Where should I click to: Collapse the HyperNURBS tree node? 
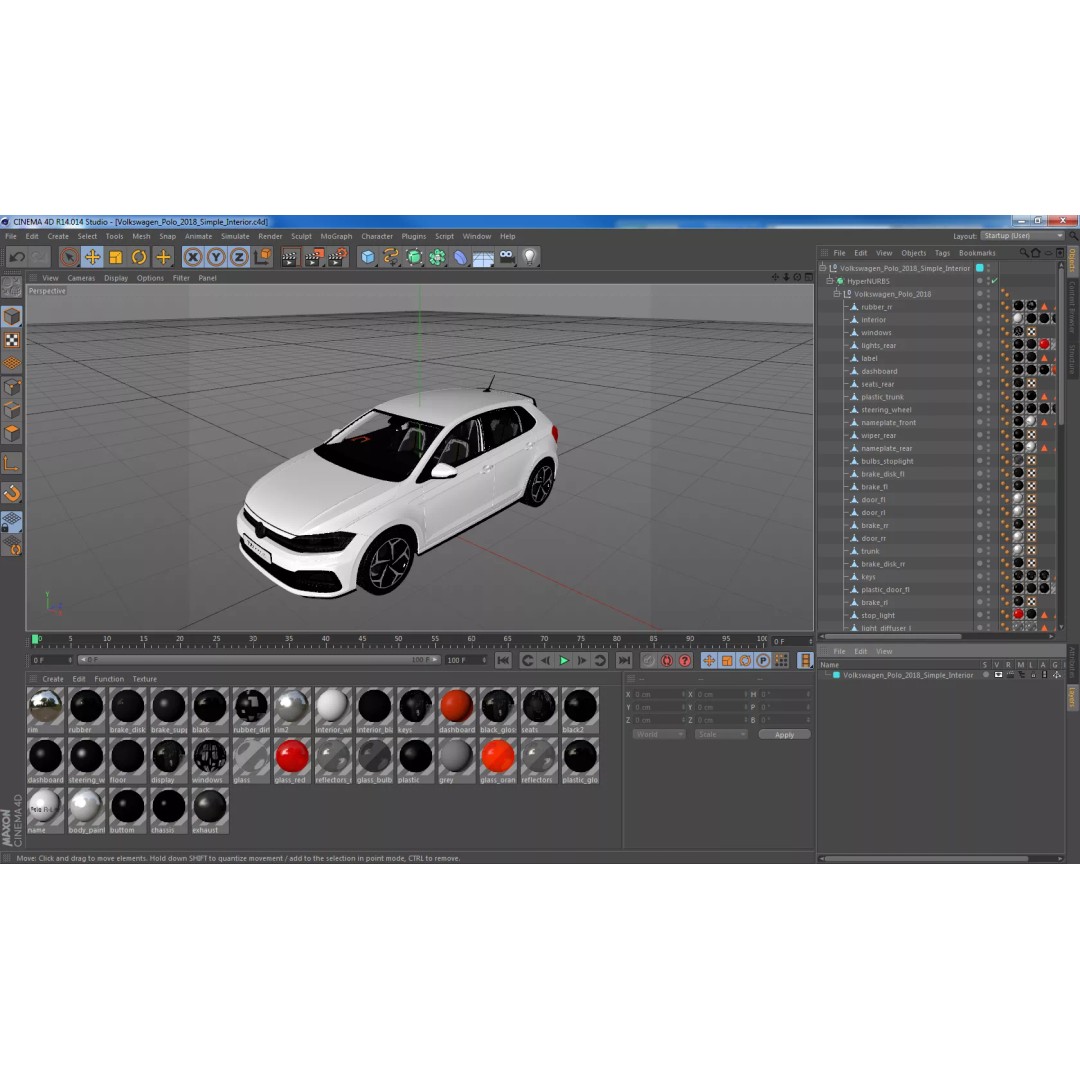(830, 281)
